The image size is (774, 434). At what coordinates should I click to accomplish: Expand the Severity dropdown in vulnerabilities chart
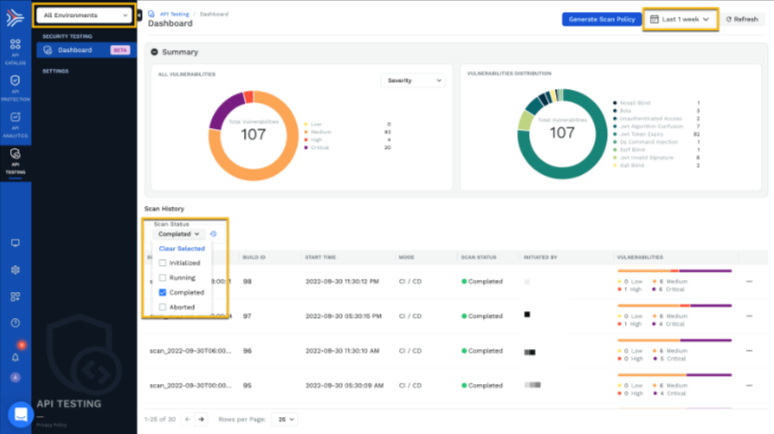tap(413, 80)
